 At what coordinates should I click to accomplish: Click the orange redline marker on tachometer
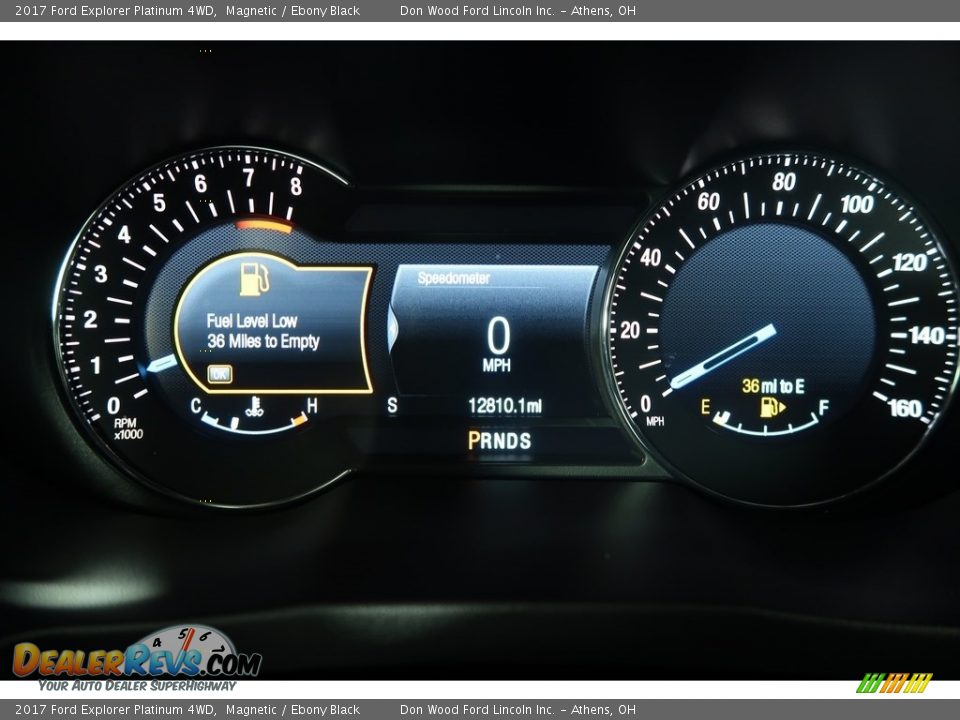coord(264,226)
